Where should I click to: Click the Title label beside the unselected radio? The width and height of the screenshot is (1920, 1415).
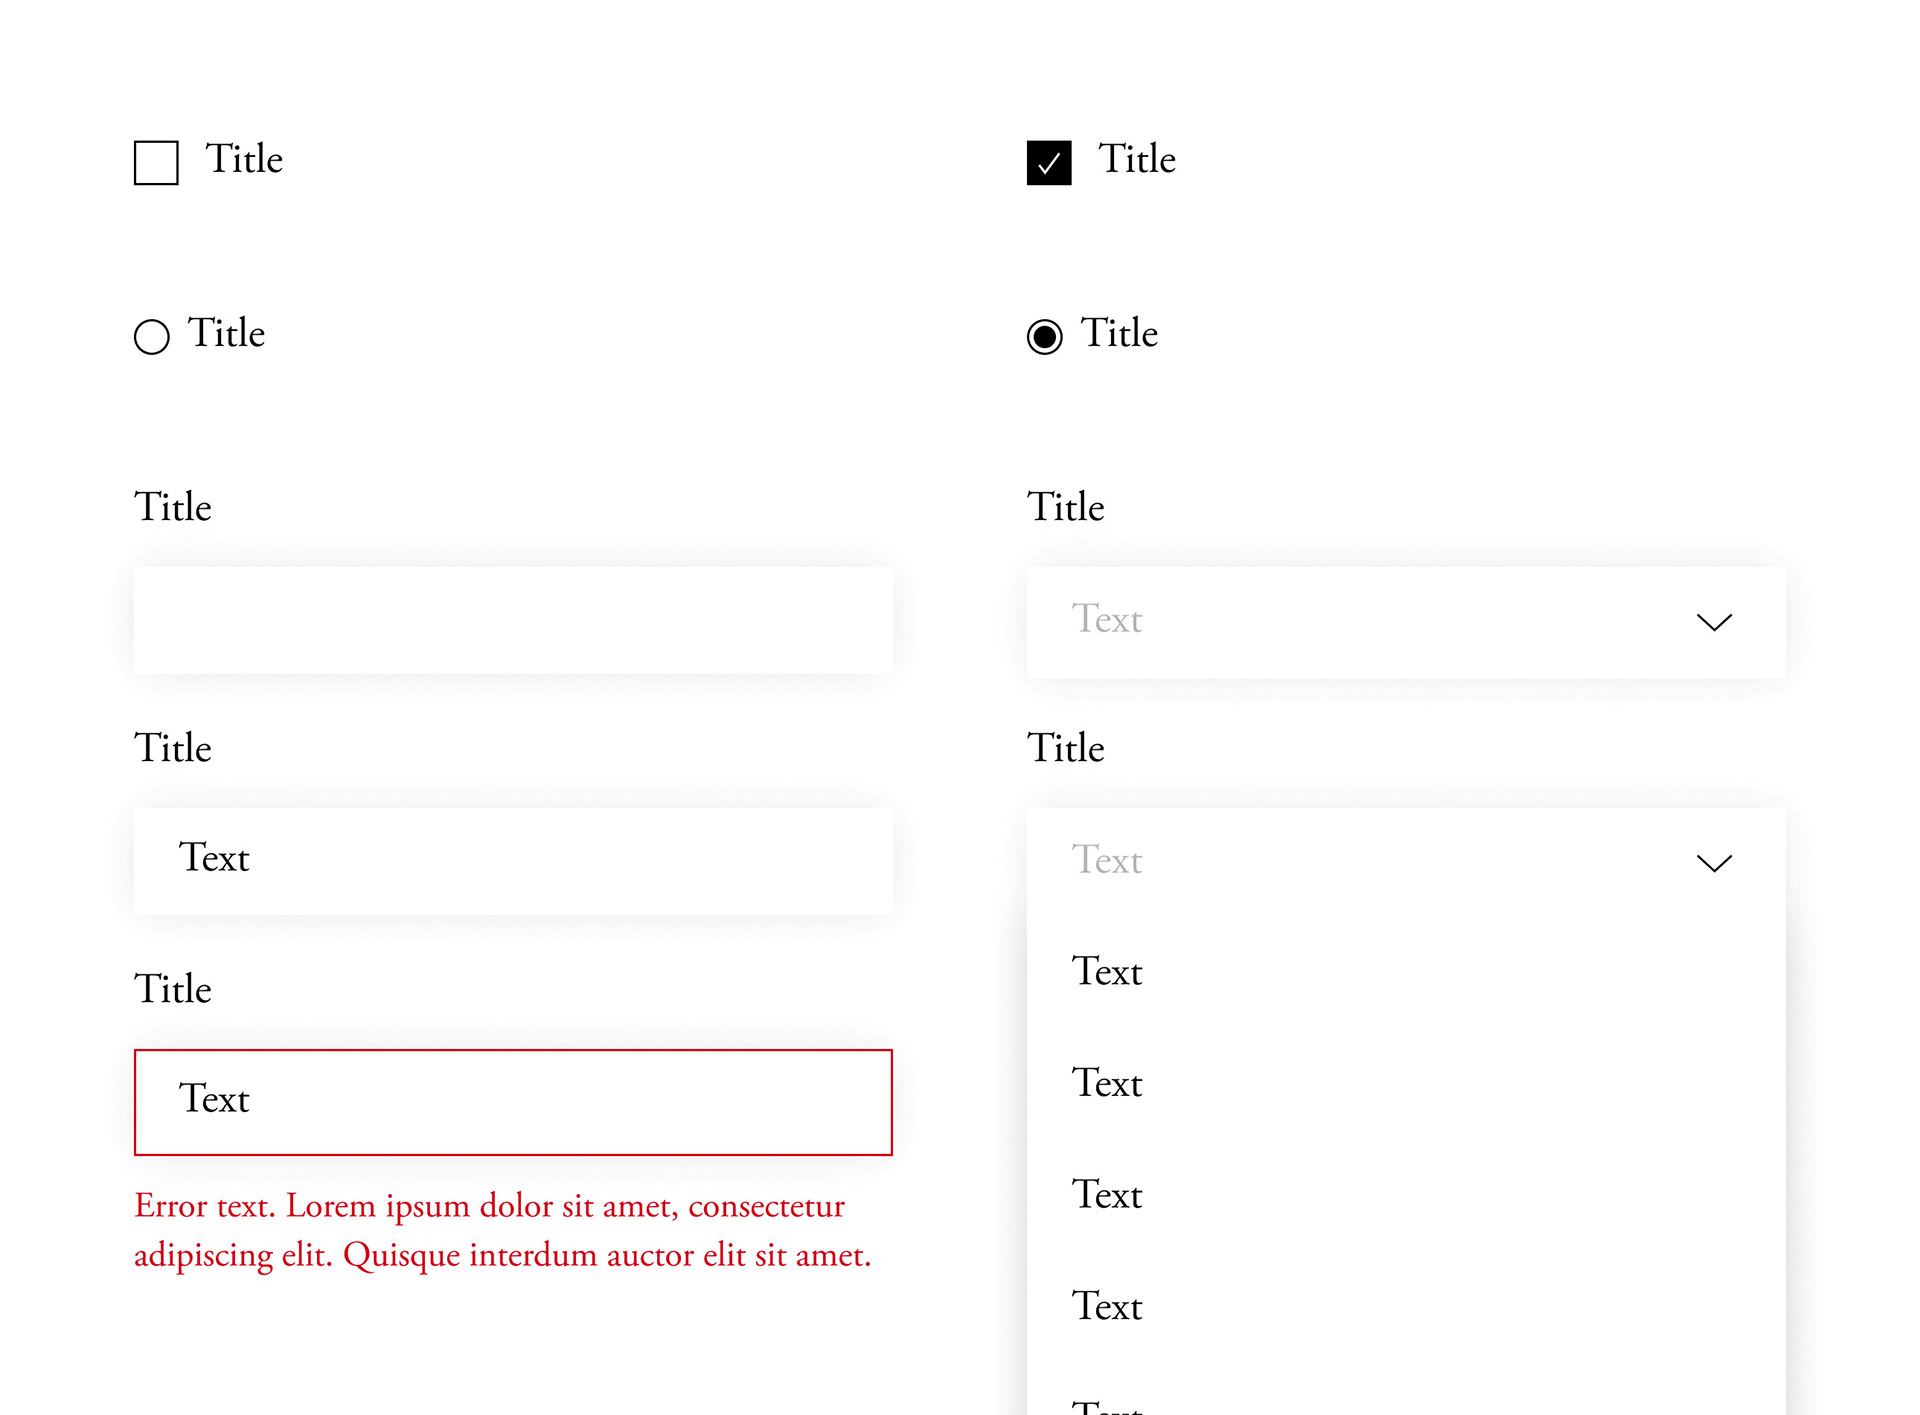click(x=227, y=334)
